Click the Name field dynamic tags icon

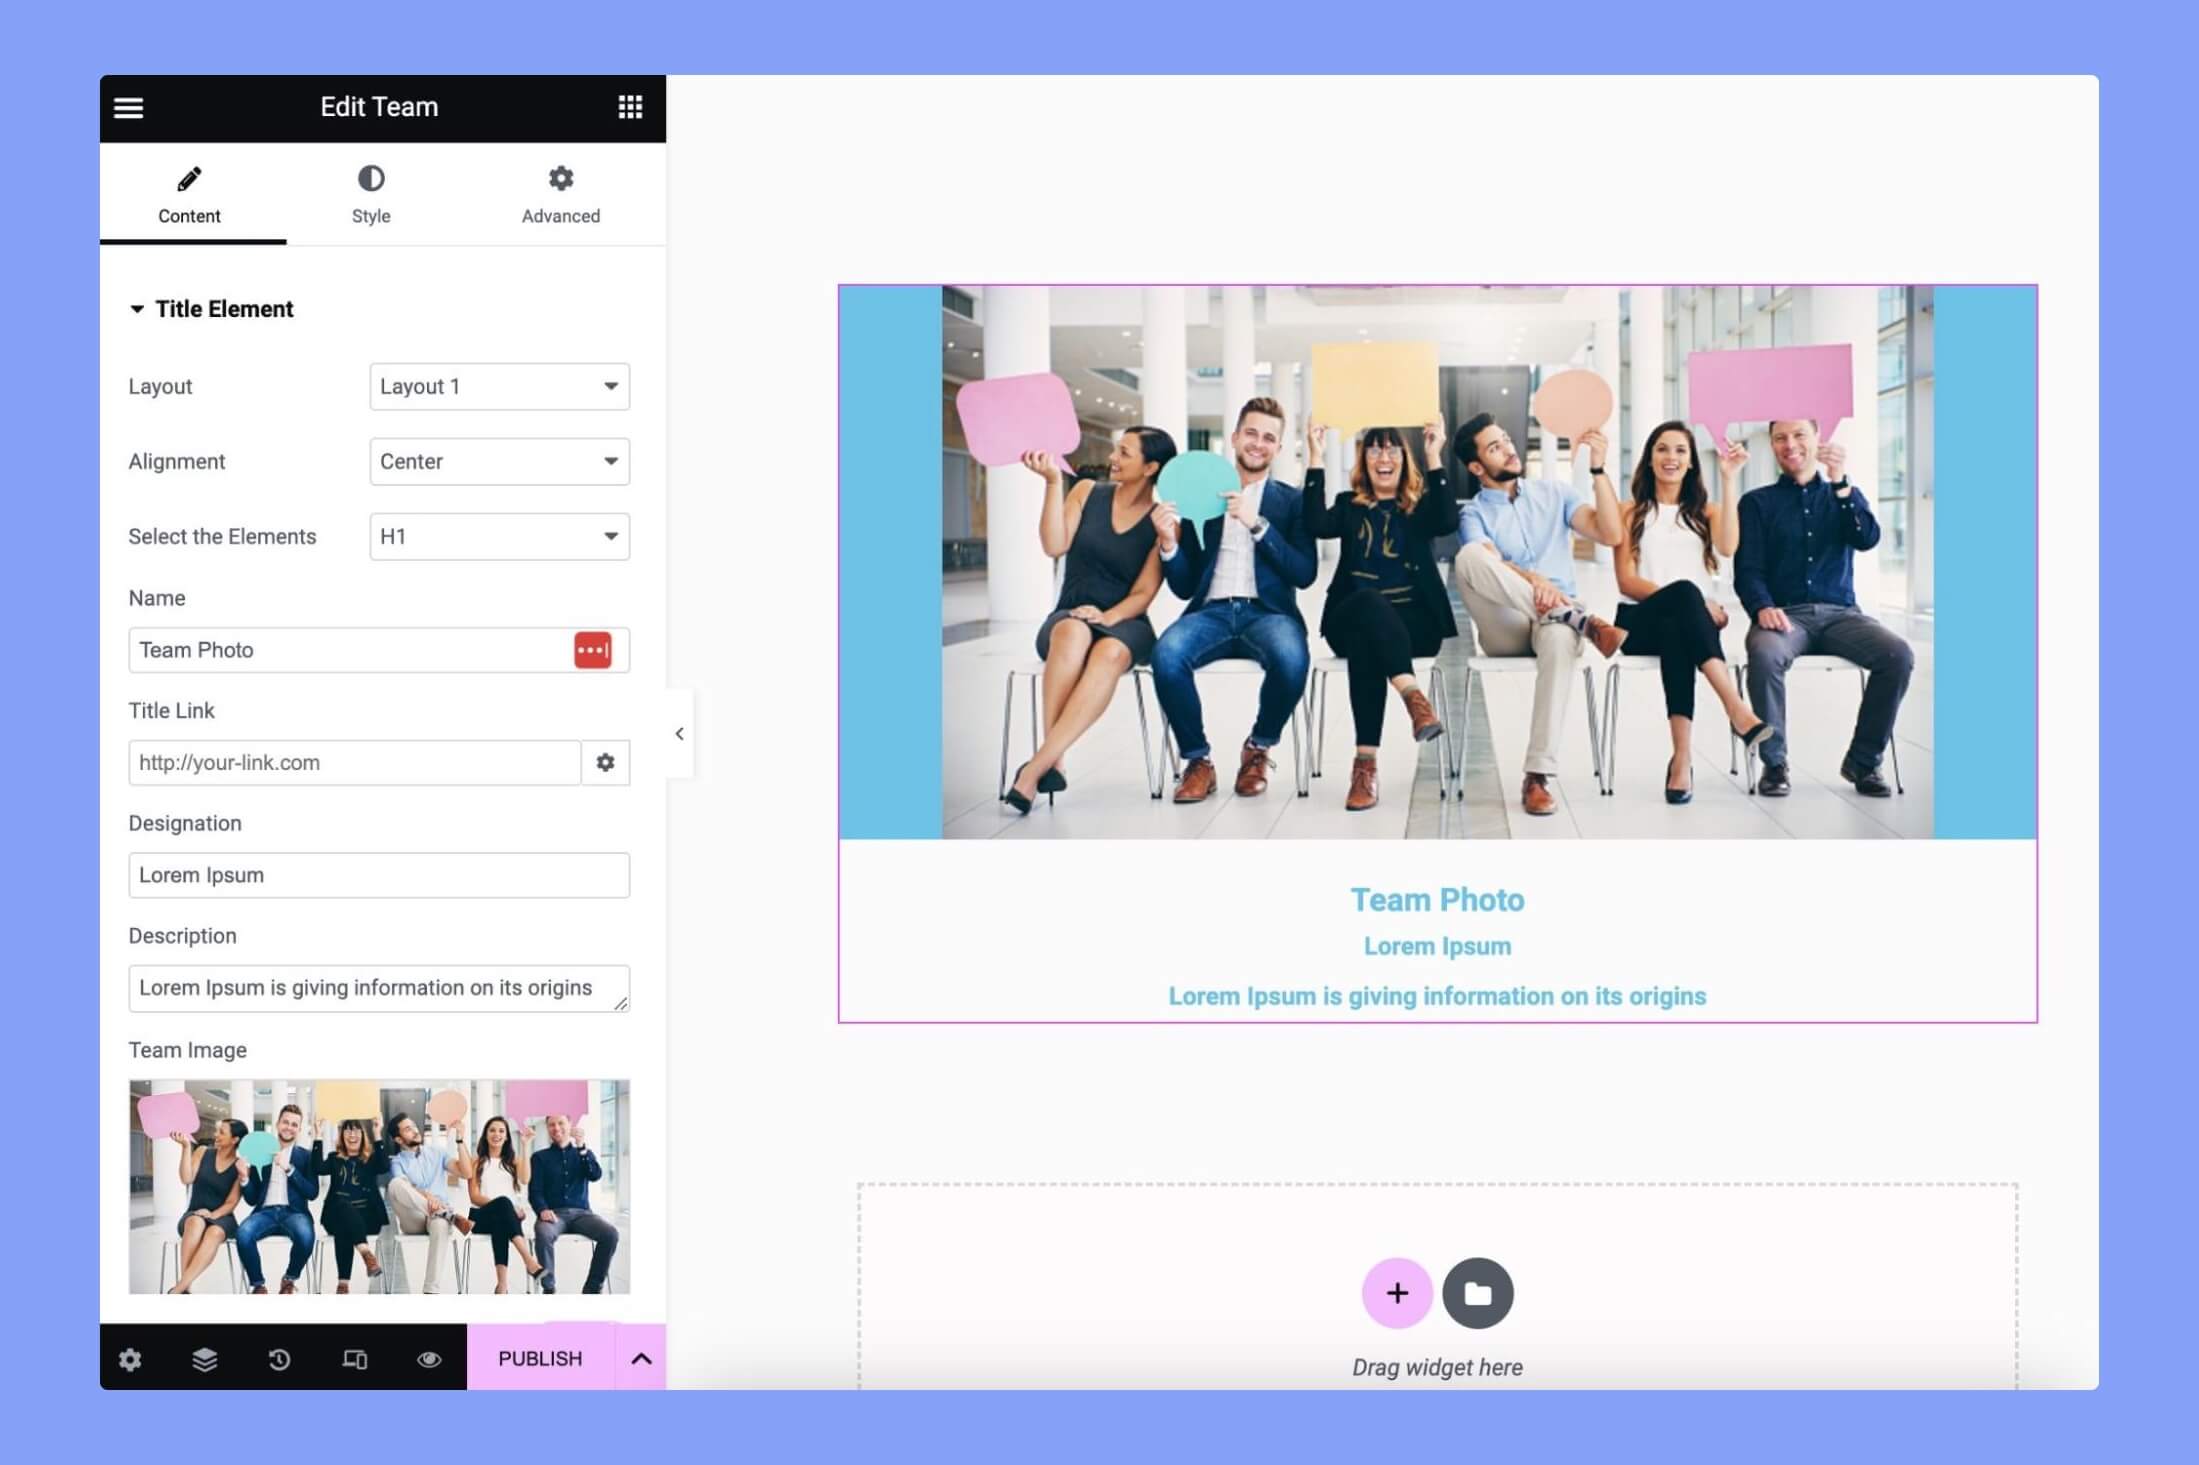coord(592,649)
